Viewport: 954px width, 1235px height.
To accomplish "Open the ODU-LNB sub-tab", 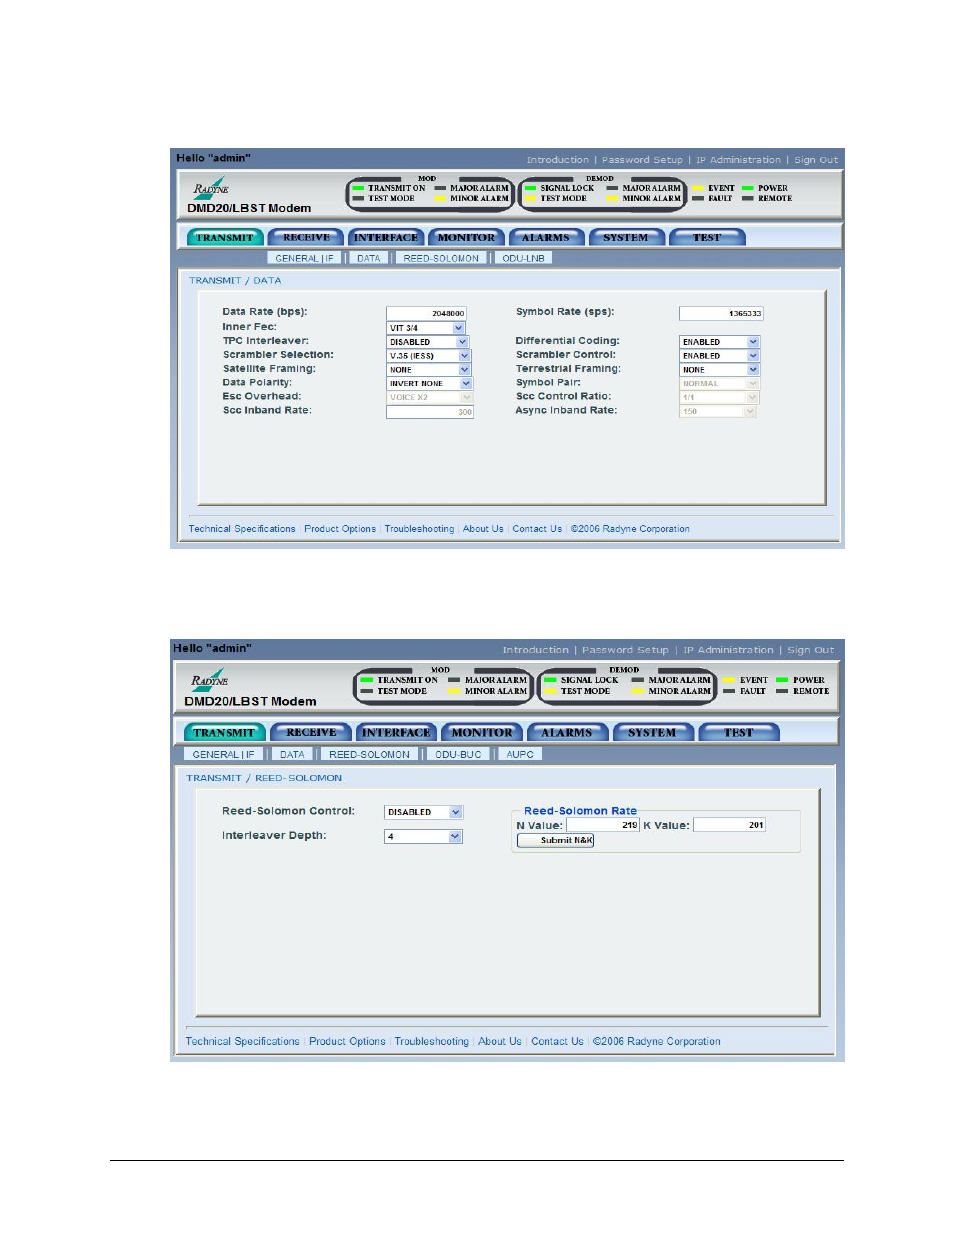I will tap(523, 258).
